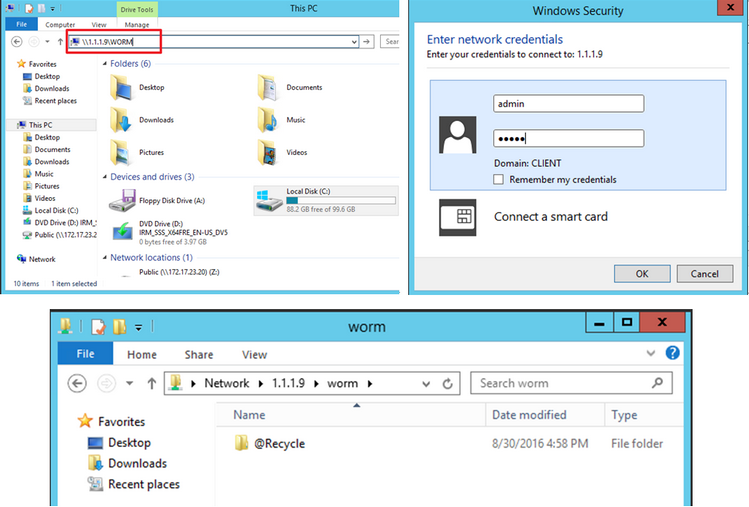Click the password field in Windows Security
Viewport: 749px width, 507px height.
[x=568, y=139]
